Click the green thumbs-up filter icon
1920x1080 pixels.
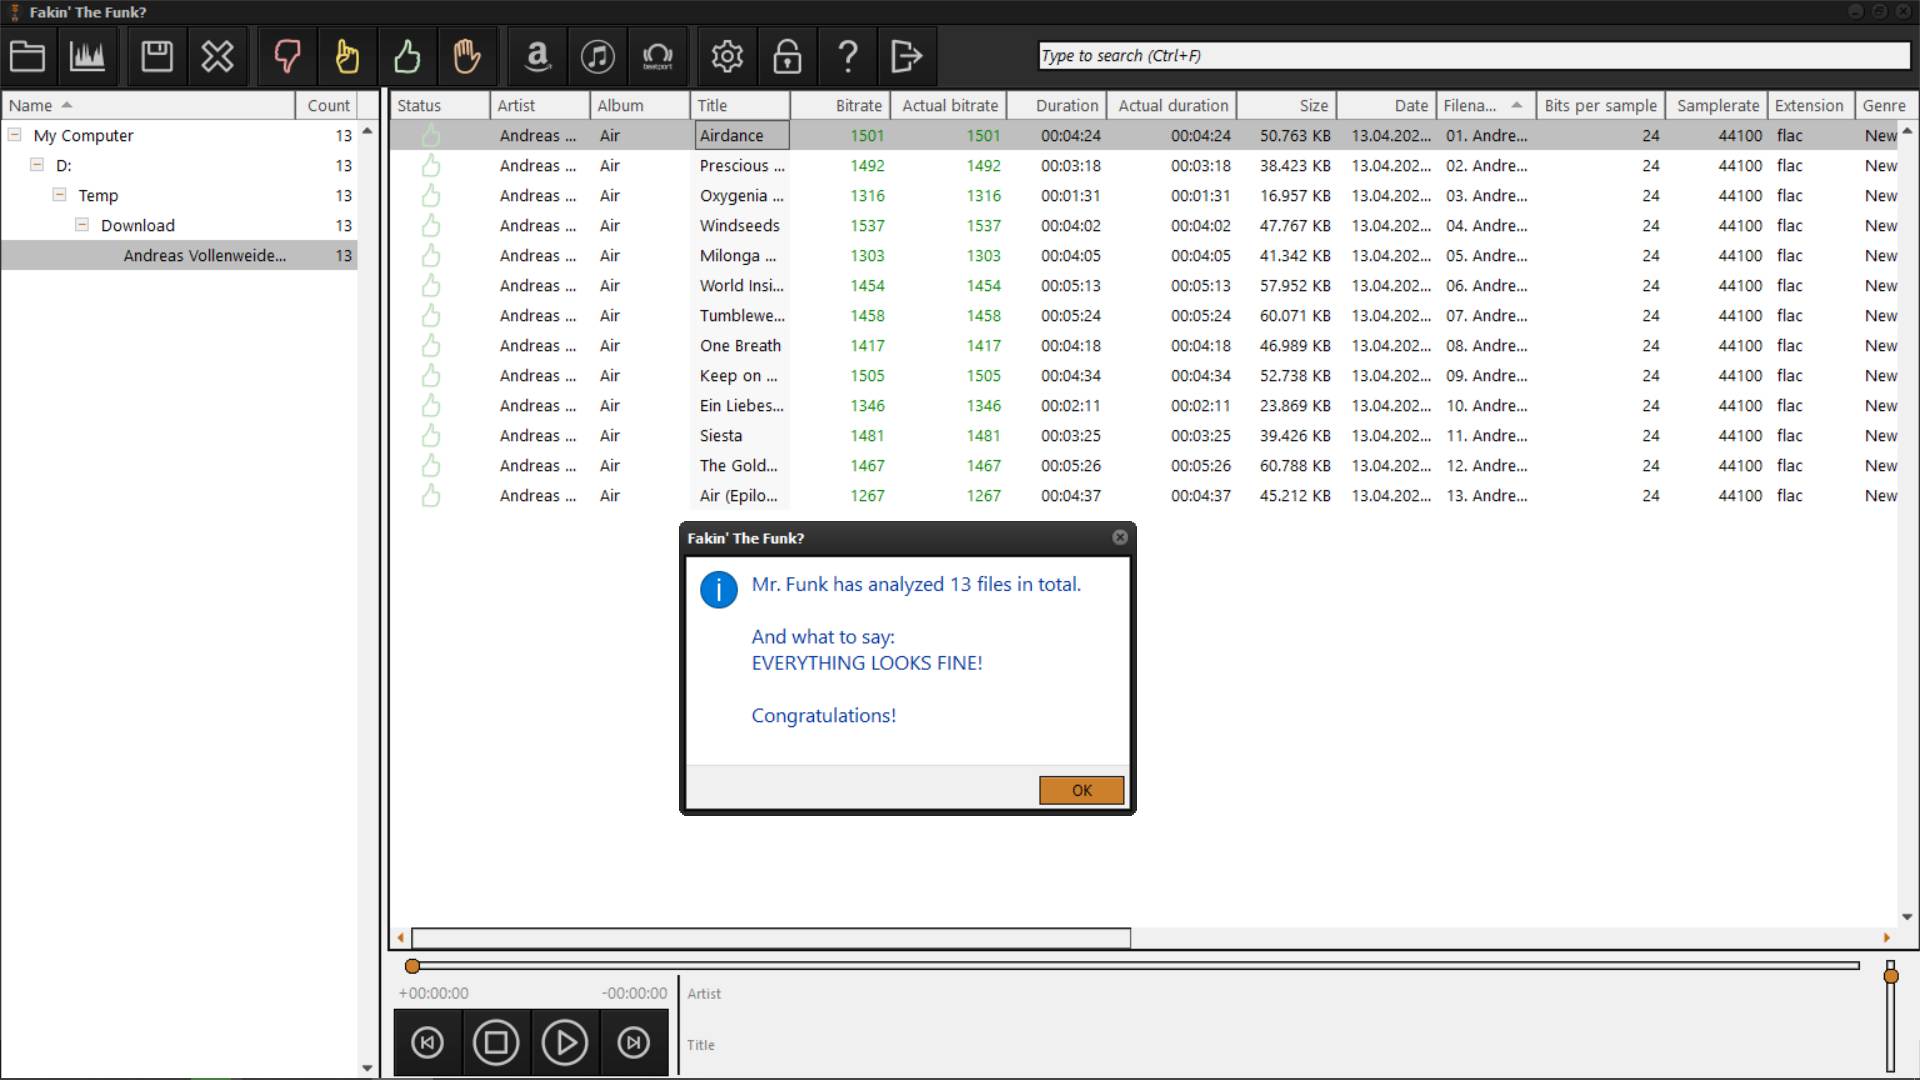tap(407, 56)
